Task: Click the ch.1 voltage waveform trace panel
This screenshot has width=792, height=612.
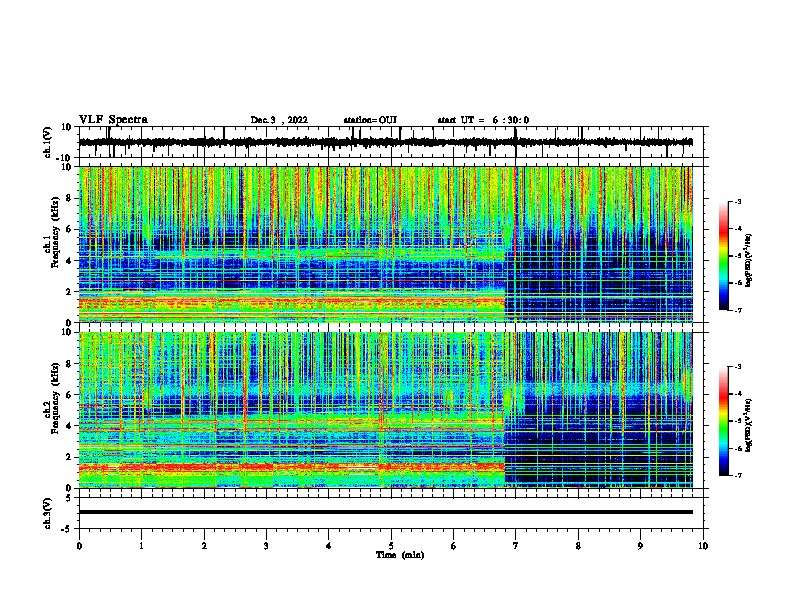Action: pos(391,142)
